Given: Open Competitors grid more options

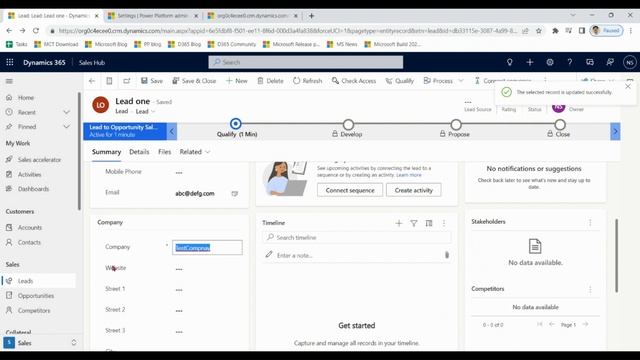Looking at the screenshot, I should tap(590, 289).
